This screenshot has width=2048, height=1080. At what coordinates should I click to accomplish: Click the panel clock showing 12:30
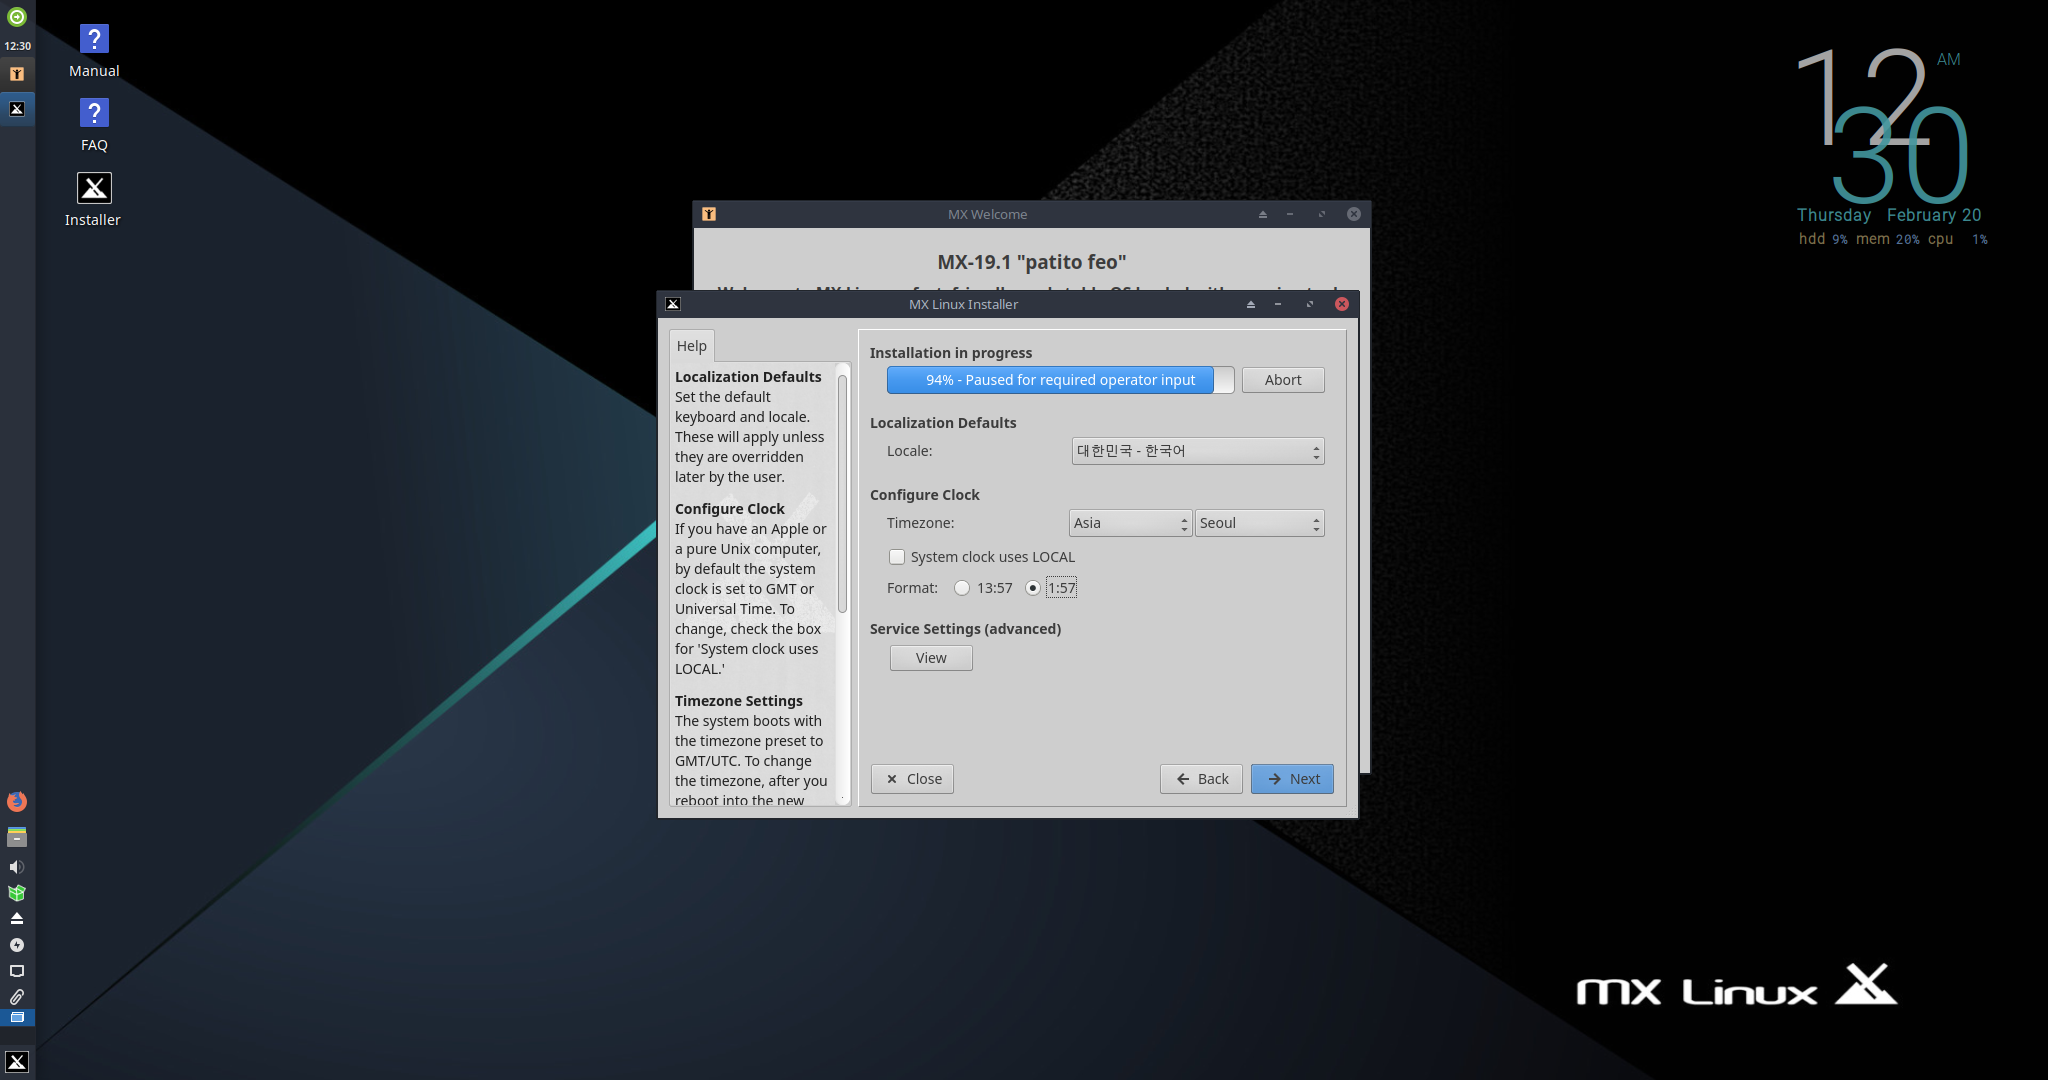pyautogui.click(x=17, y=46)
